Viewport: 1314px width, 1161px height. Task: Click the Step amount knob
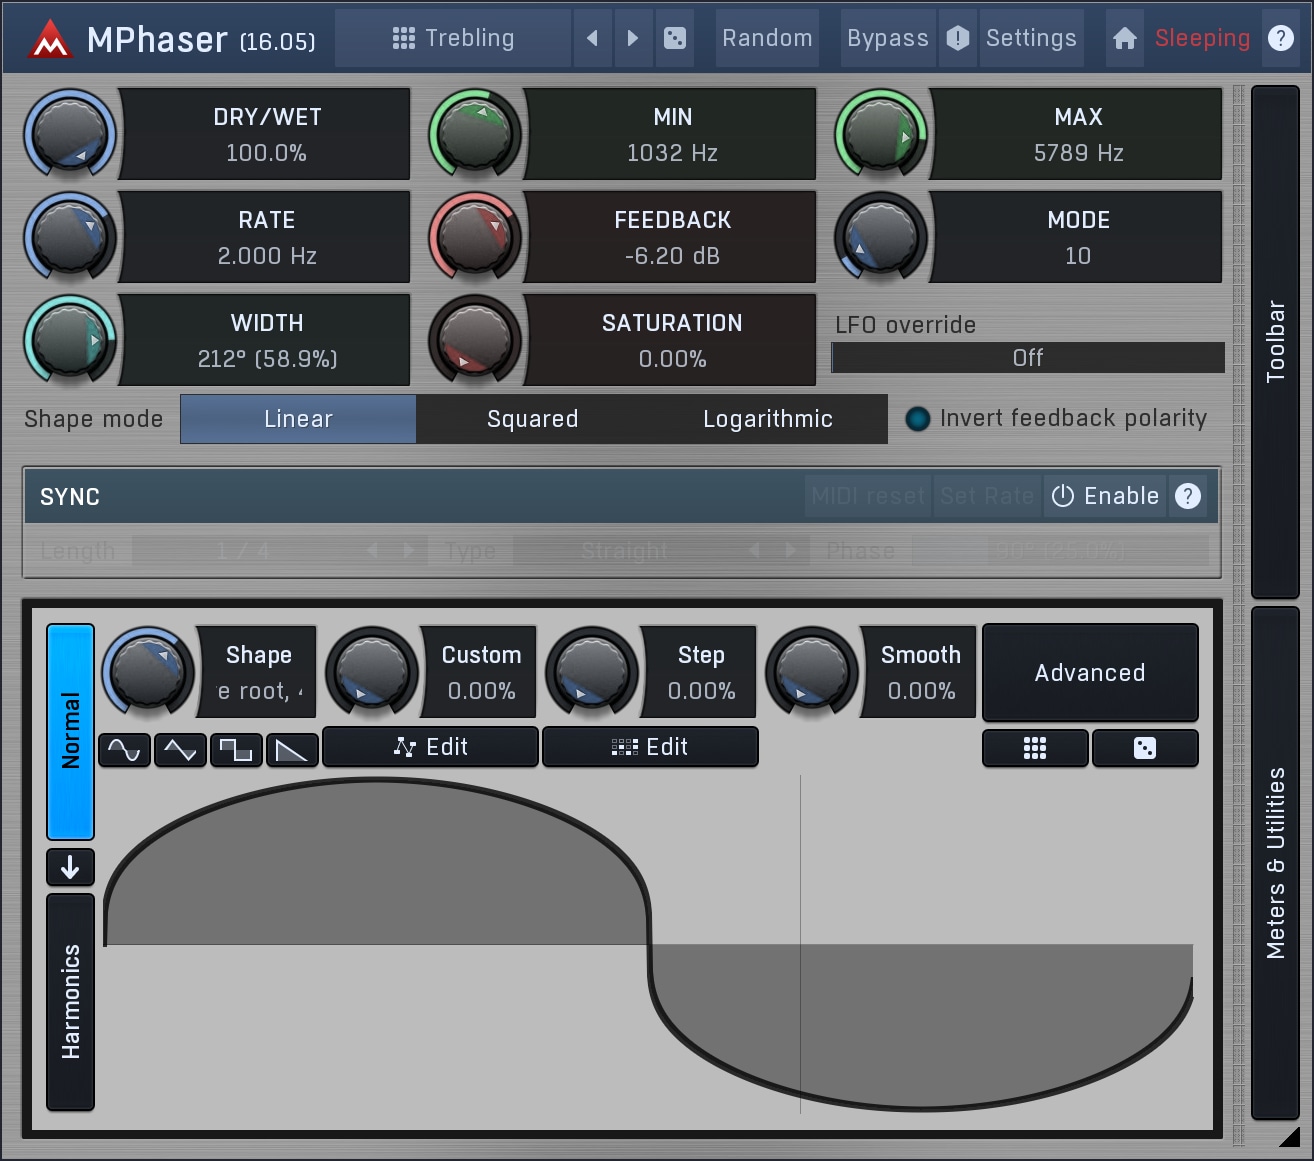click(591, 672)
